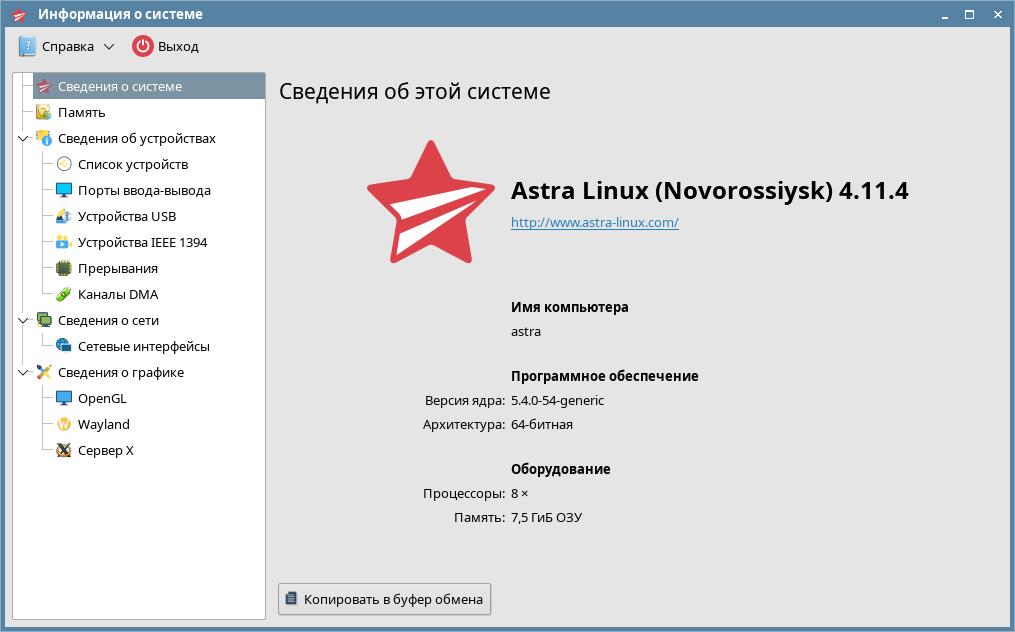Click the large Astra Linux star logo

coord(430,202)
